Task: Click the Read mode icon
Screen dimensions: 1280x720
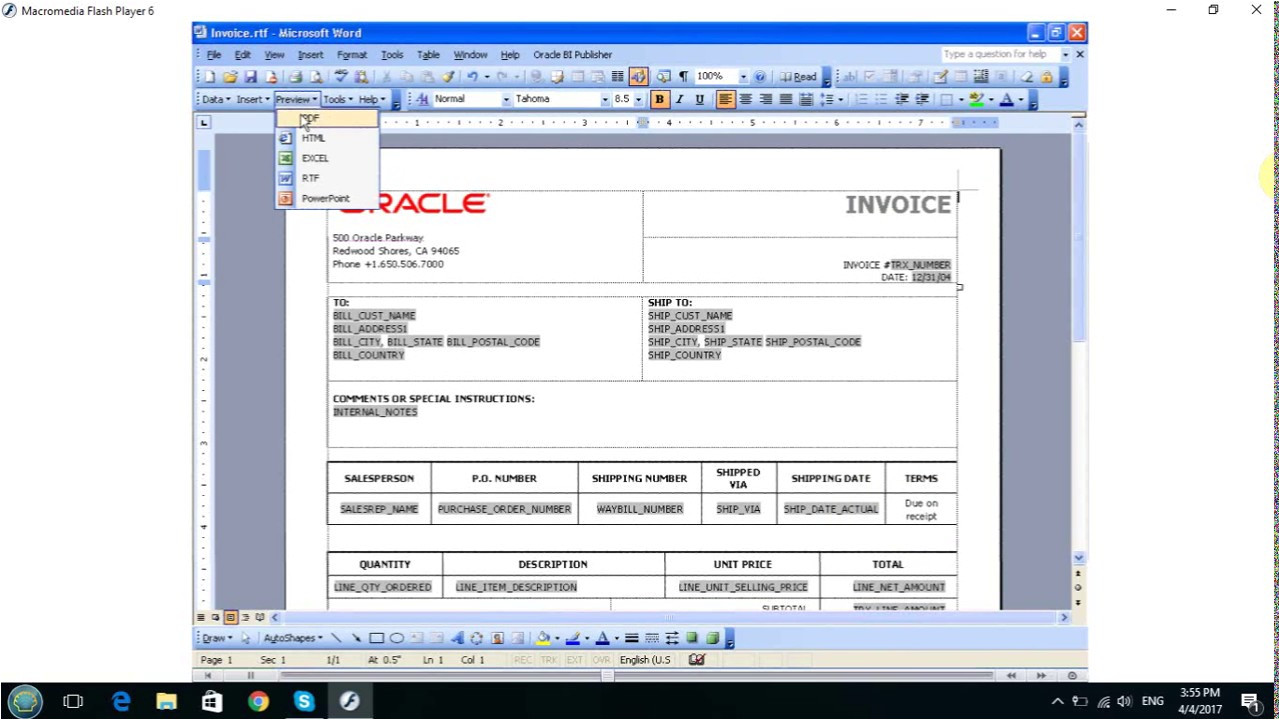Action: pos(799,77)
